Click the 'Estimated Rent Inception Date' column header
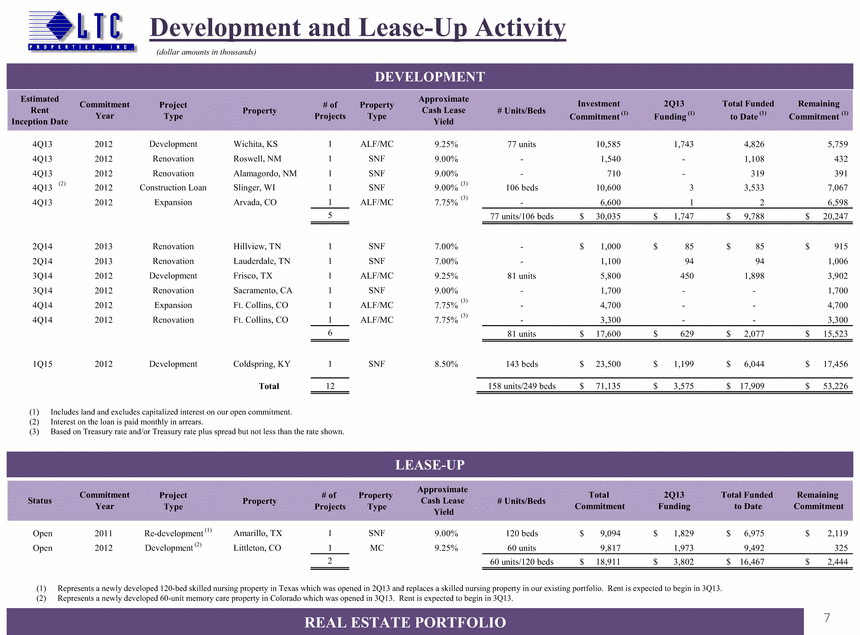Screen dimensions: 860x635 tap(39, 110)
